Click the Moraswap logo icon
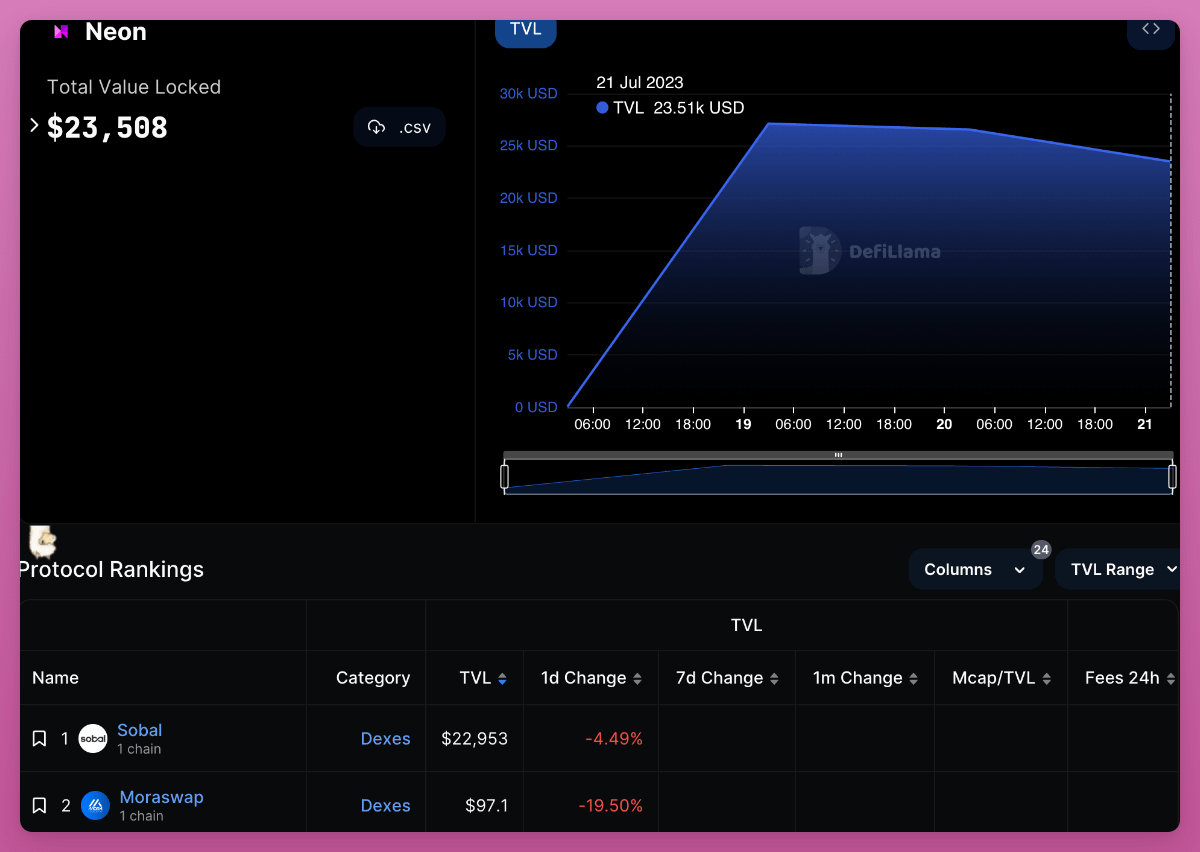Viewport: 1200px width, 852px height. coord(95,806)
